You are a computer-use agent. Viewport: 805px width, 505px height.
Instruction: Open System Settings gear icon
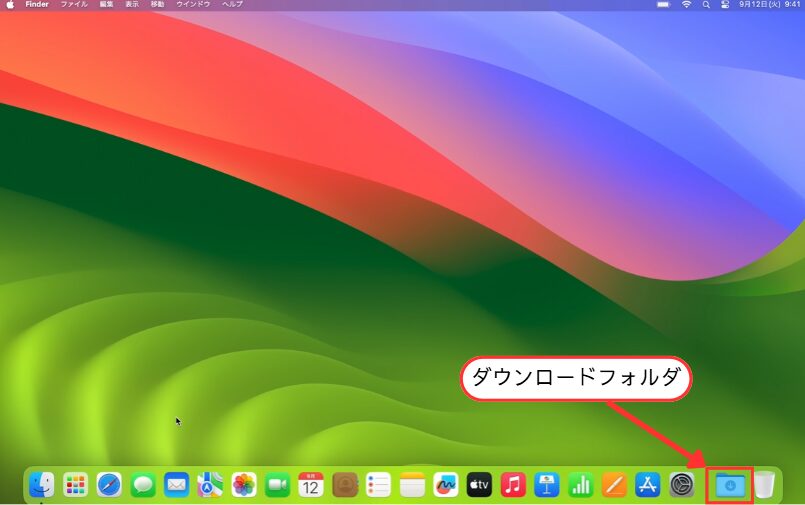681,485
